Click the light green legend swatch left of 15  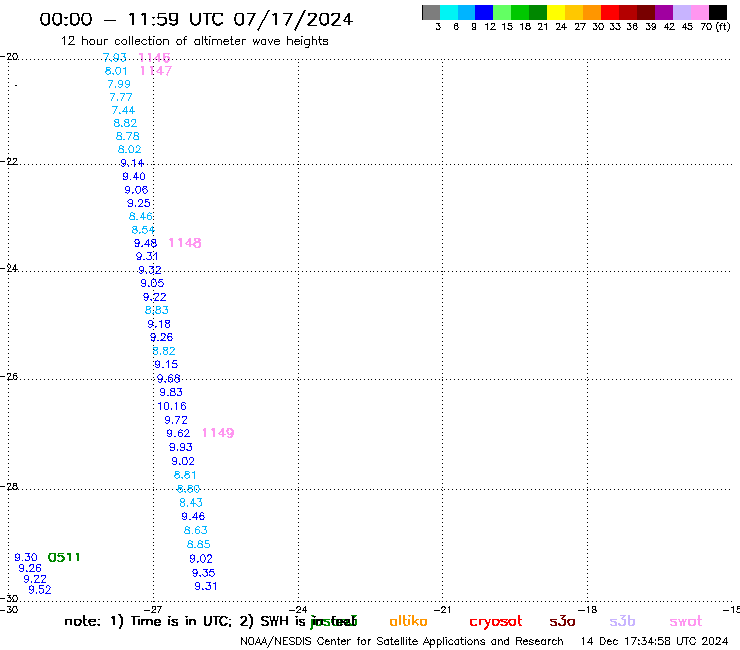pyautogui.click(x=503, y=12)
